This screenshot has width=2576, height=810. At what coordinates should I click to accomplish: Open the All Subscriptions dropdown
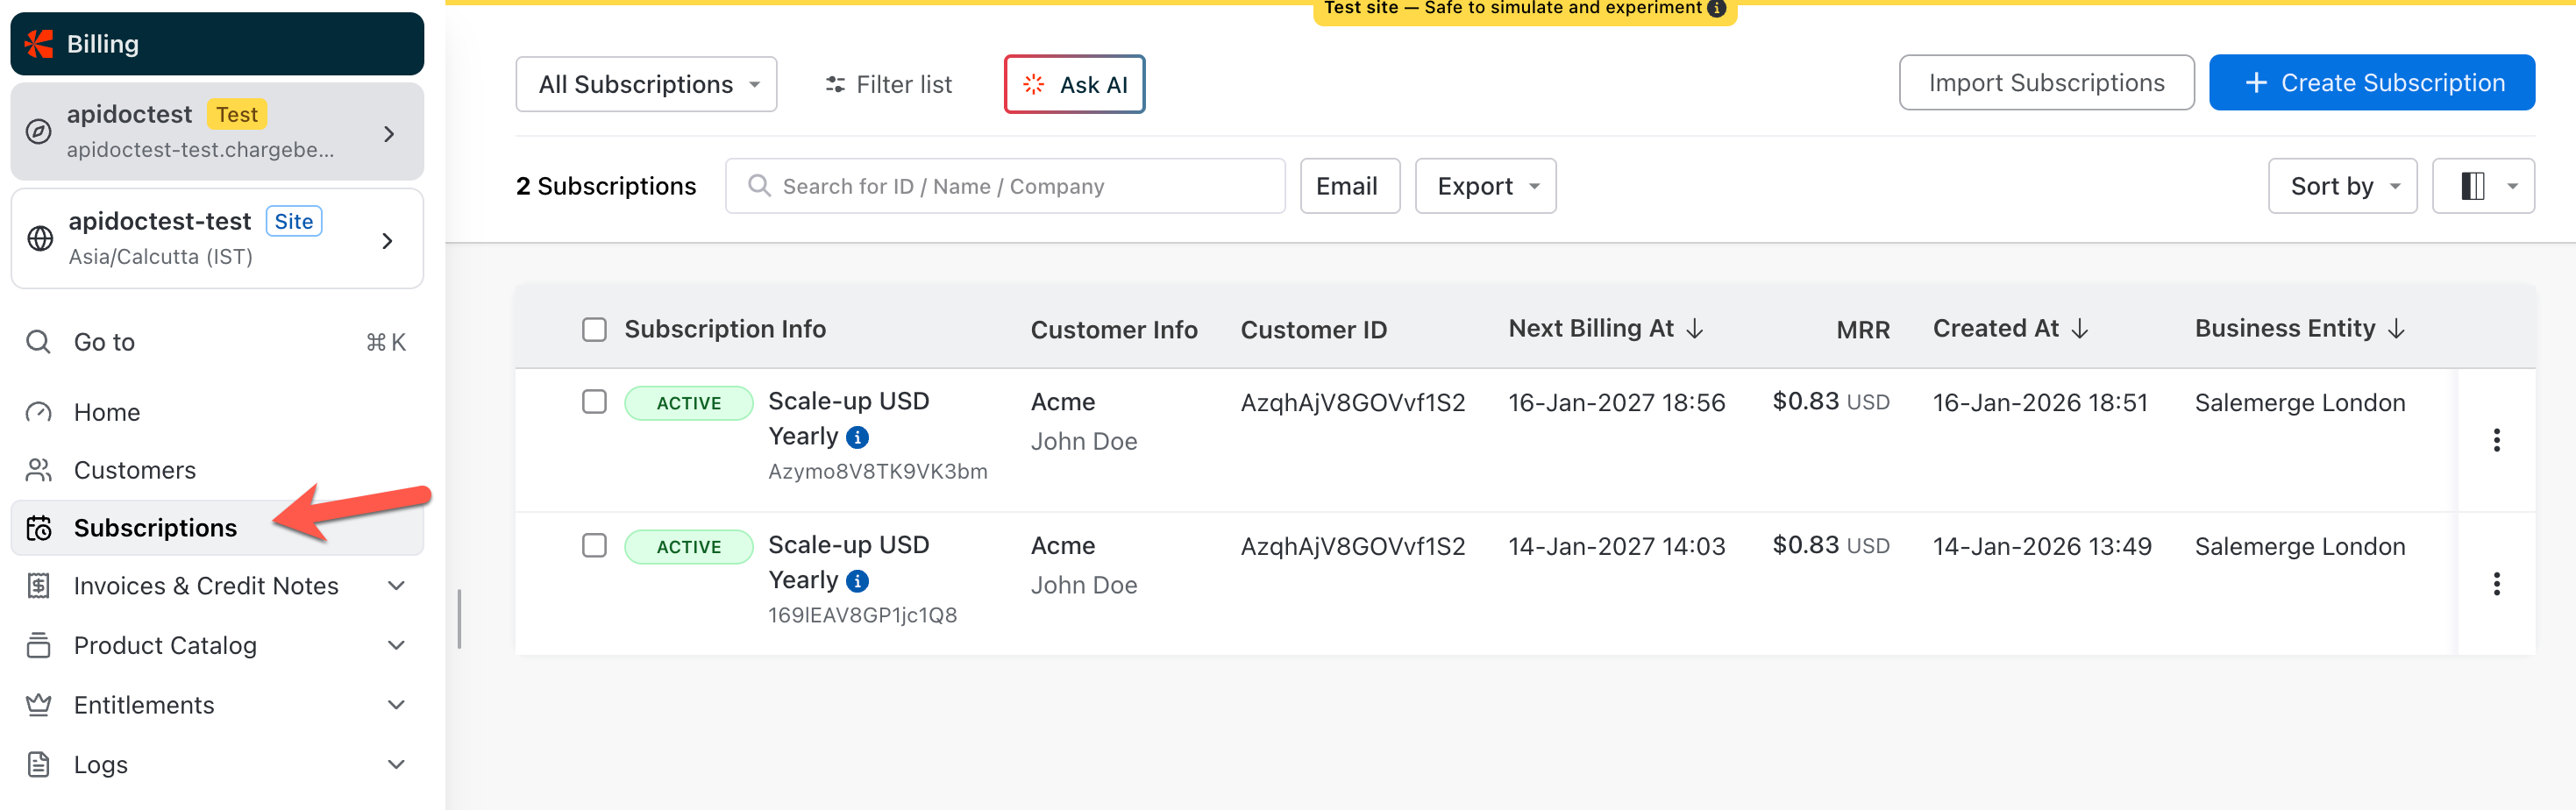tap(646, 84)
